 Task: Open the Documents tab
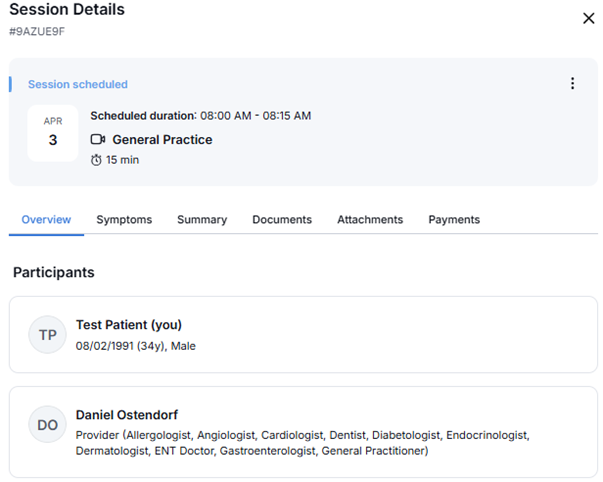click(x=282, y=220)
